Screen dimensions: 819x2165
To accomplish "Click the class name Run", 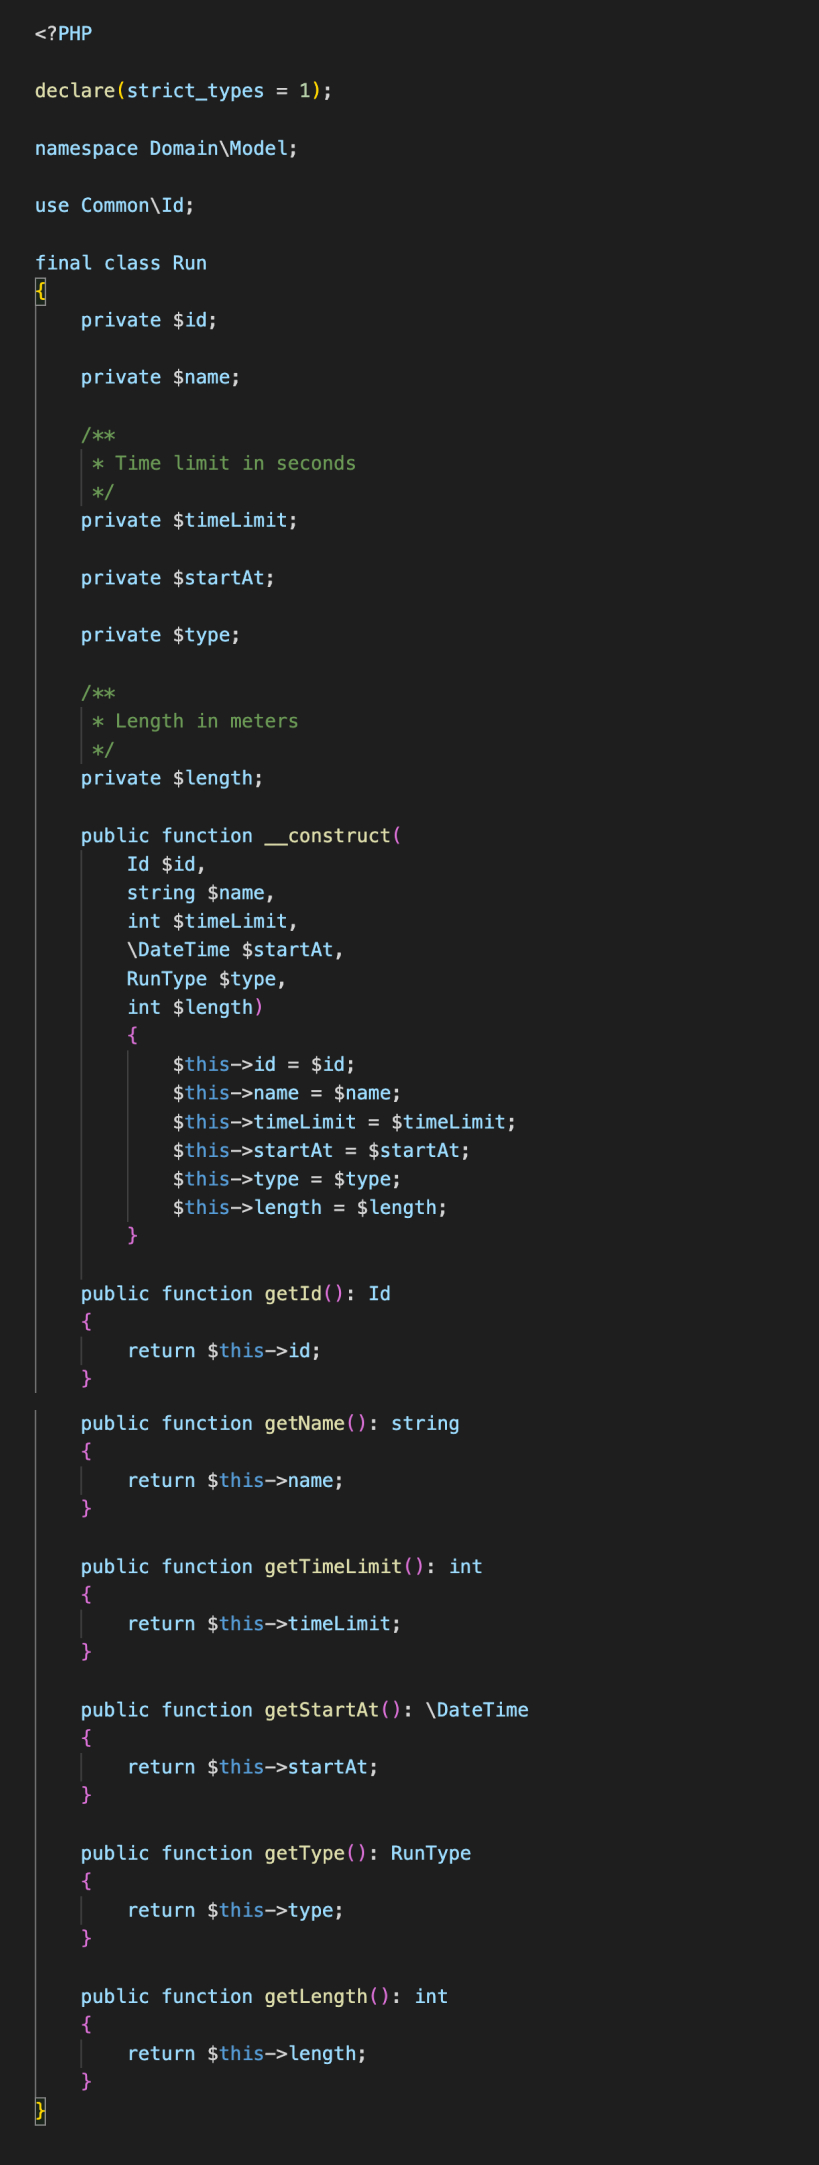I will coord(189,263).
